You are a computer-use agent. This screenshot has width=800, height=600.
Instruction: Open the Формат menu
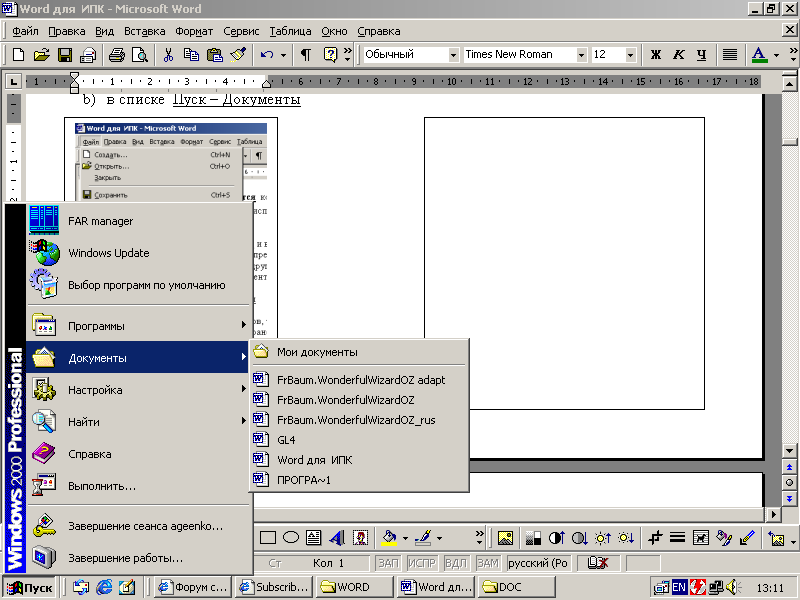click(194, 31)
